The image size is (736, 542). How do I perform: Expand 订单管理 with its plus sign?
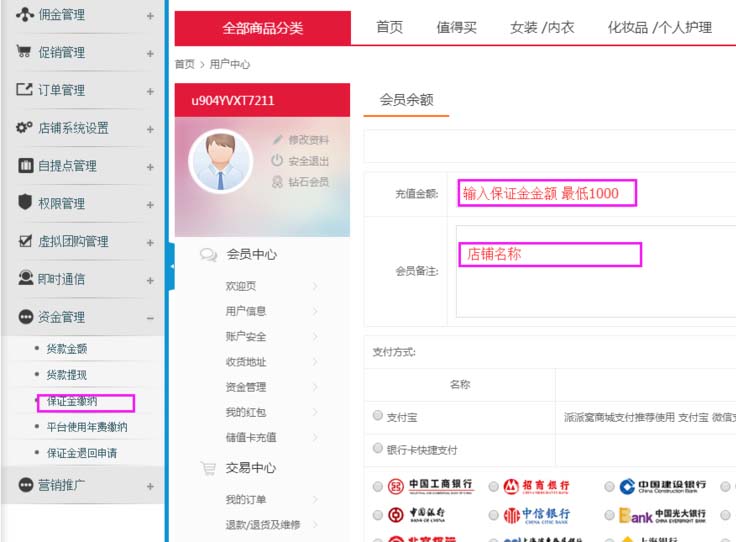(x=150, y=92)
